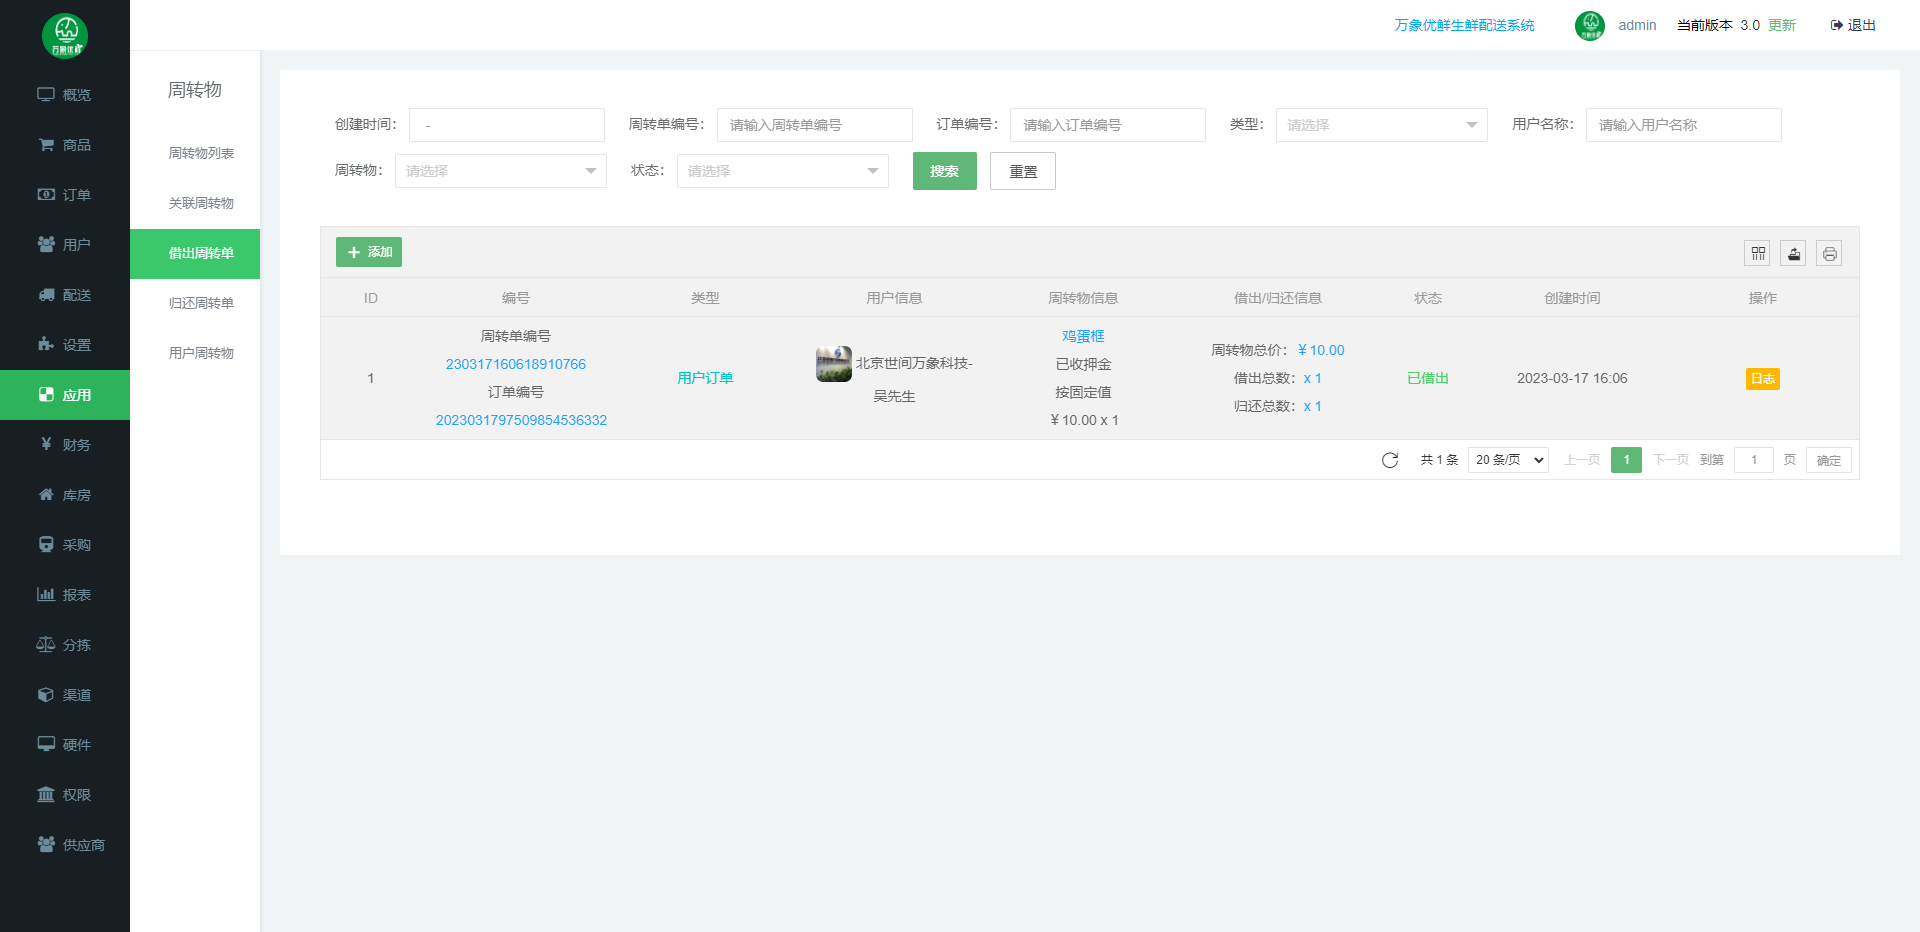Viewport: 1920px width, 932px height.
Task: Click the 创建时间 date range field
Action: tap(507, 125)
